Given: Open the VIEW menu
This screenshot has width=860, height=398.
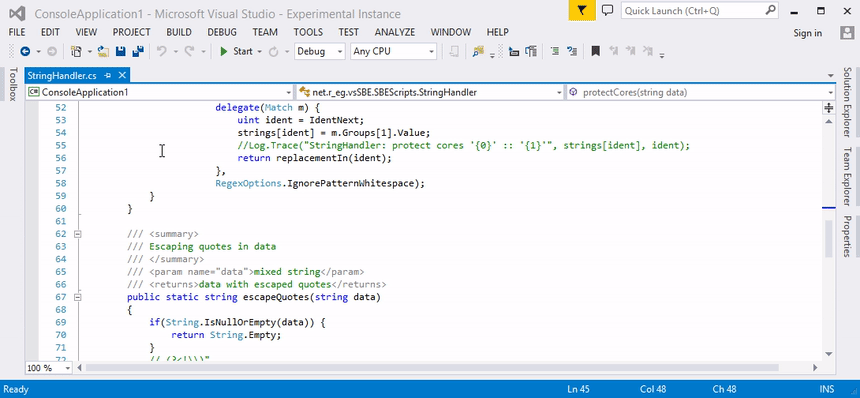Looking at the screenshot, I should tap(86, 32).
